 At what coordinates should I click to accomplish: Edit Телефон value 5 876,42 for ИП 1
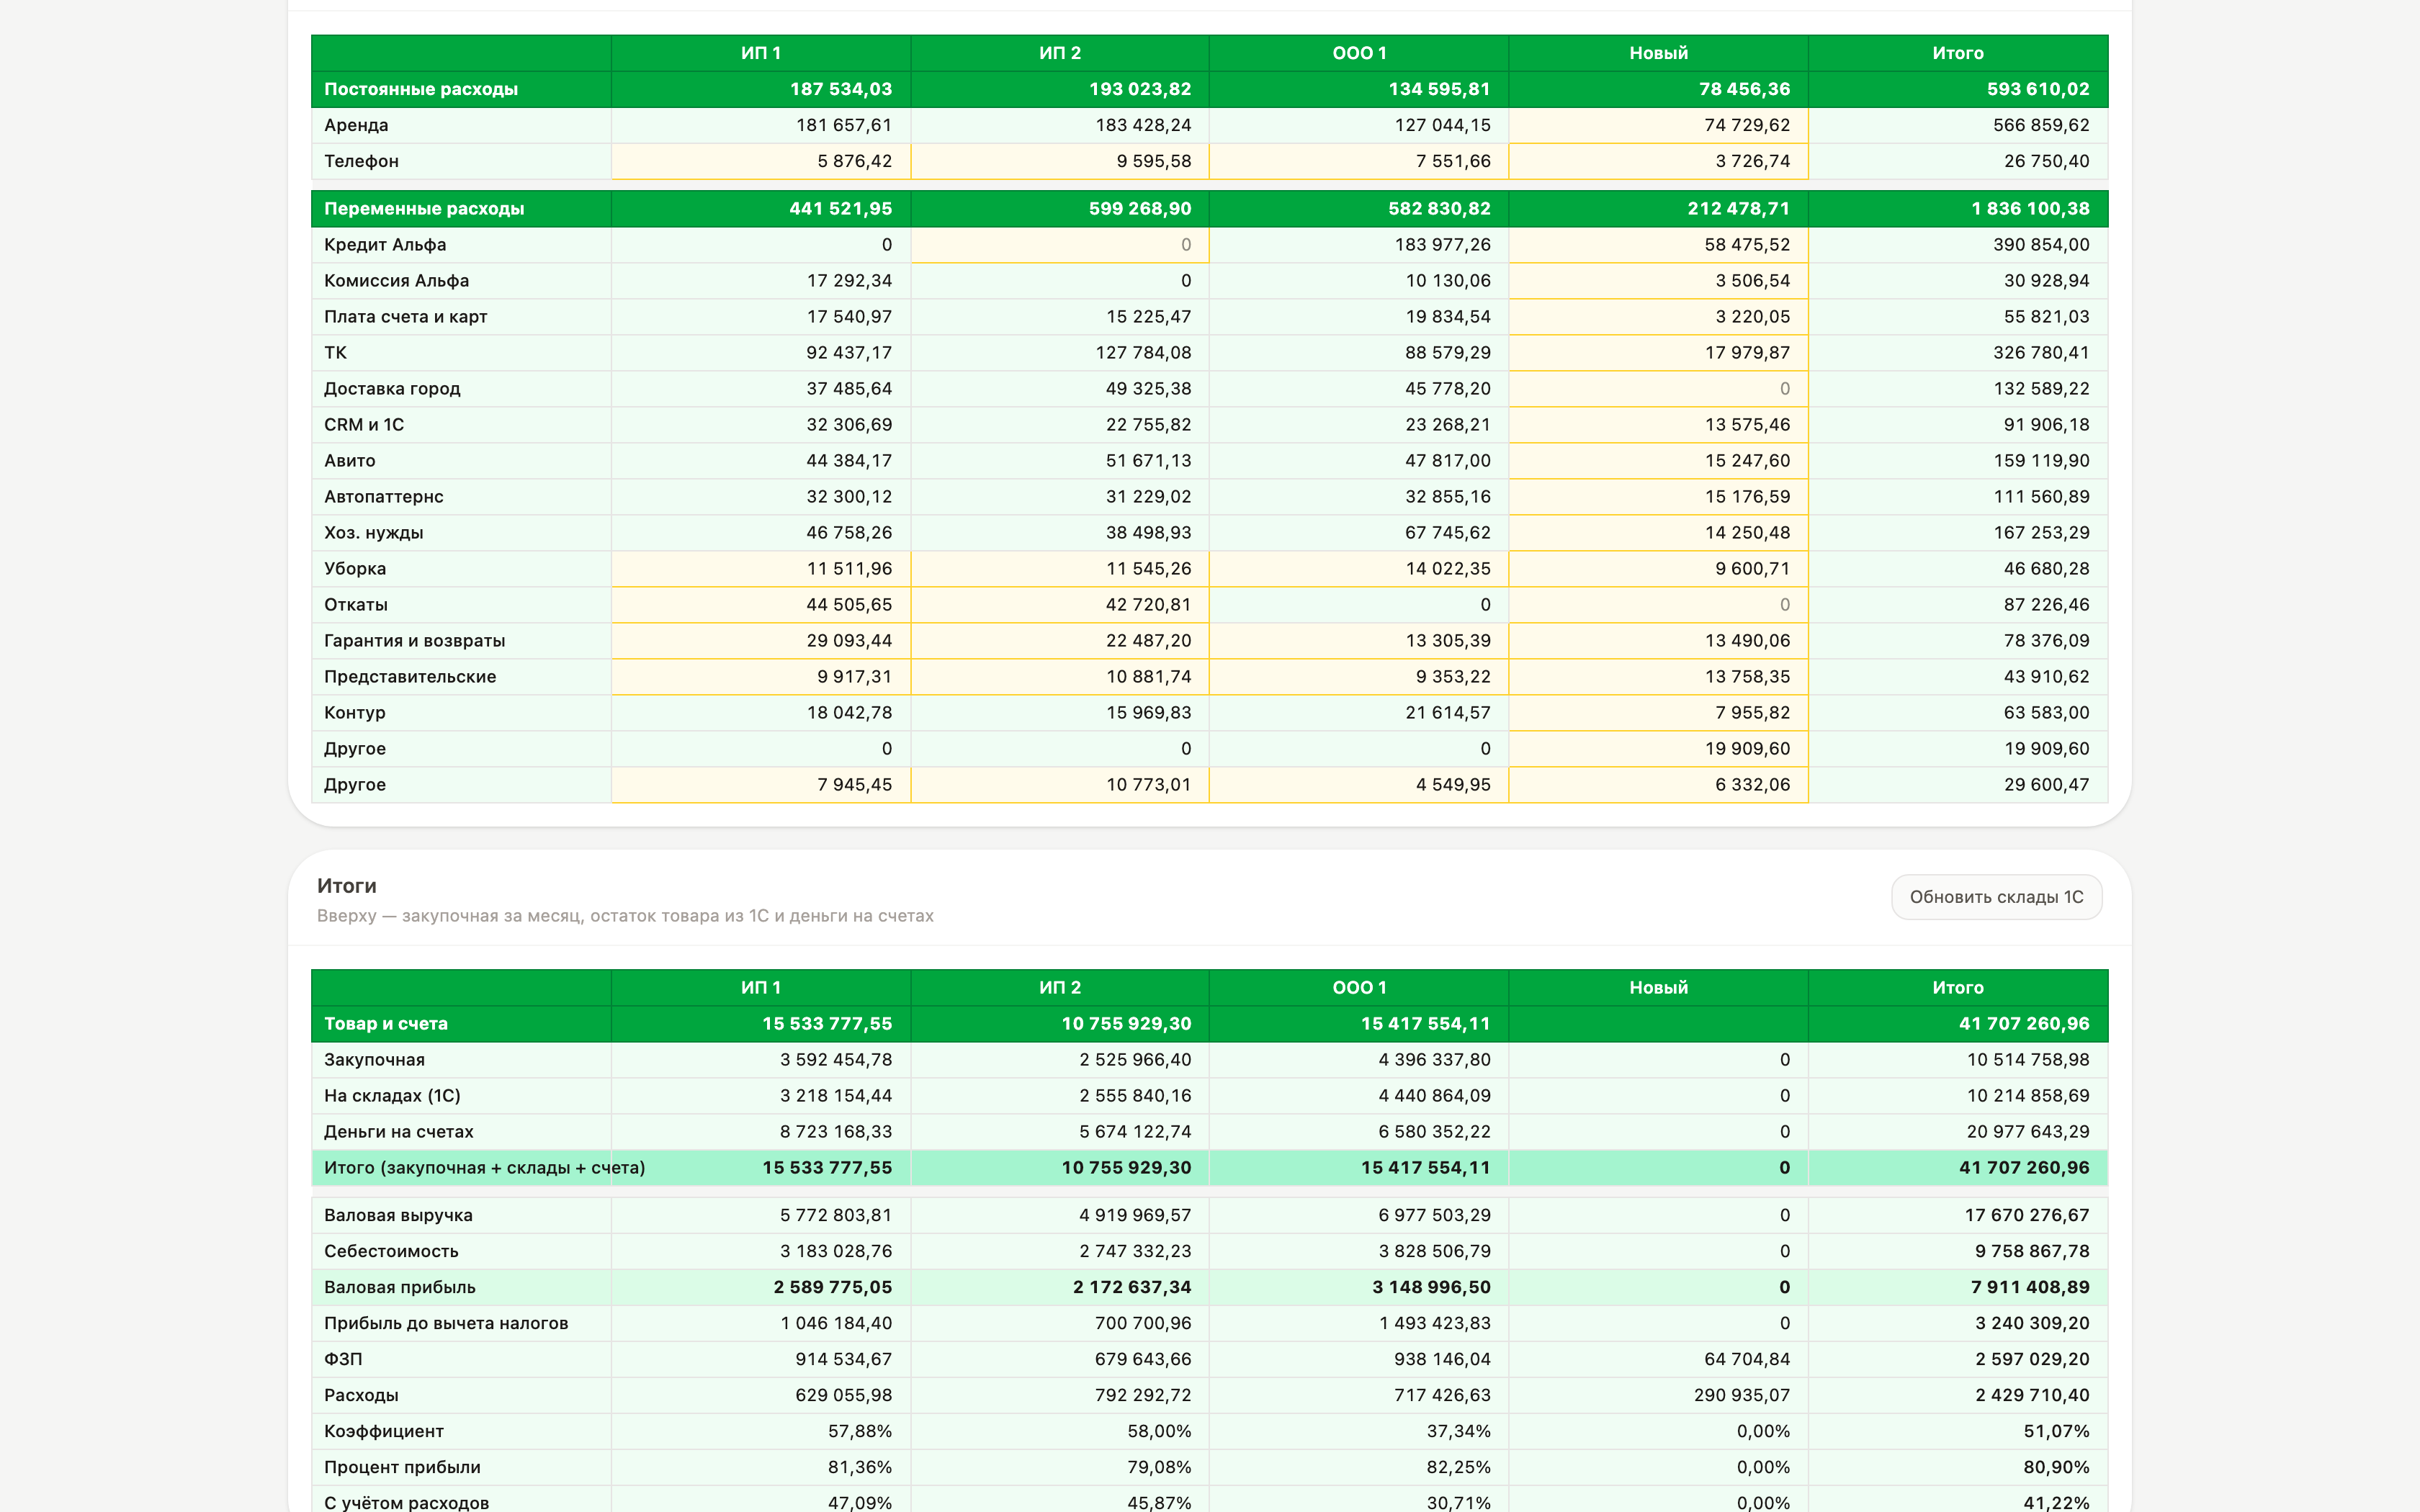pyautogui.click(x=761, y=161)
